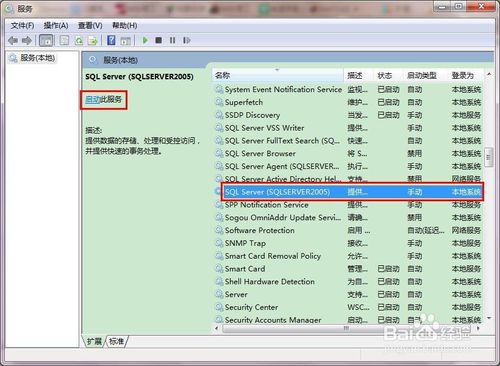The height and width of the screenshot is (366, 500).
Task: Click the Refresh toolbar icon
Action: click(x=79, y=41)
